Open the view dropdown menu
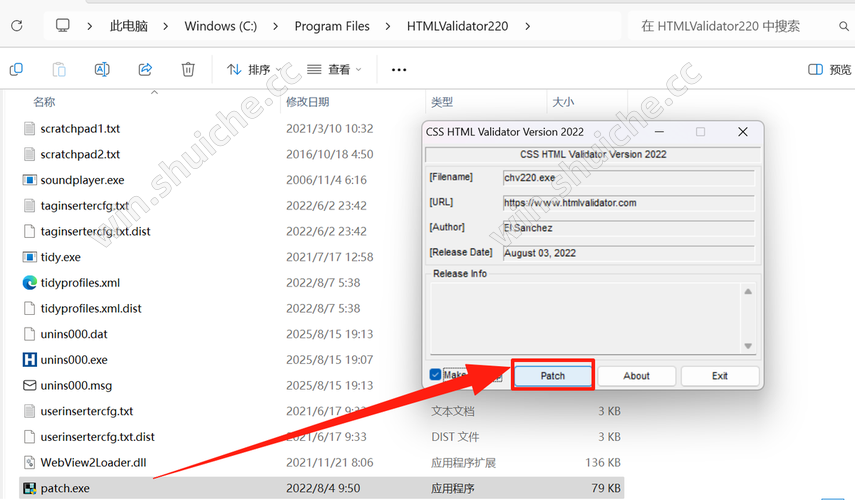This screenshot has height=500, width=855. coord(334,69)
